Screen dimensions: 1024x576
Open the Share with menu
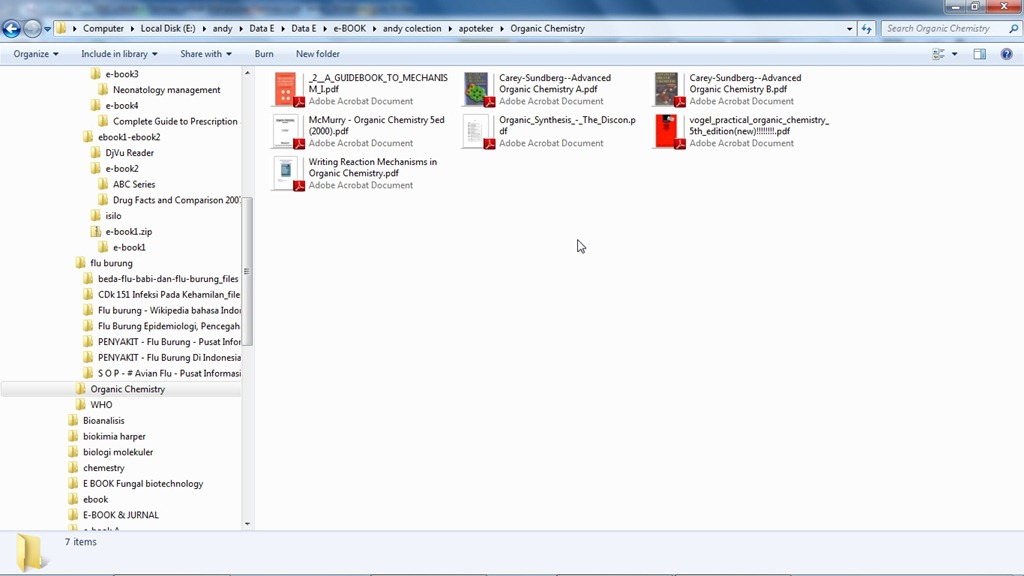(206, 54)
